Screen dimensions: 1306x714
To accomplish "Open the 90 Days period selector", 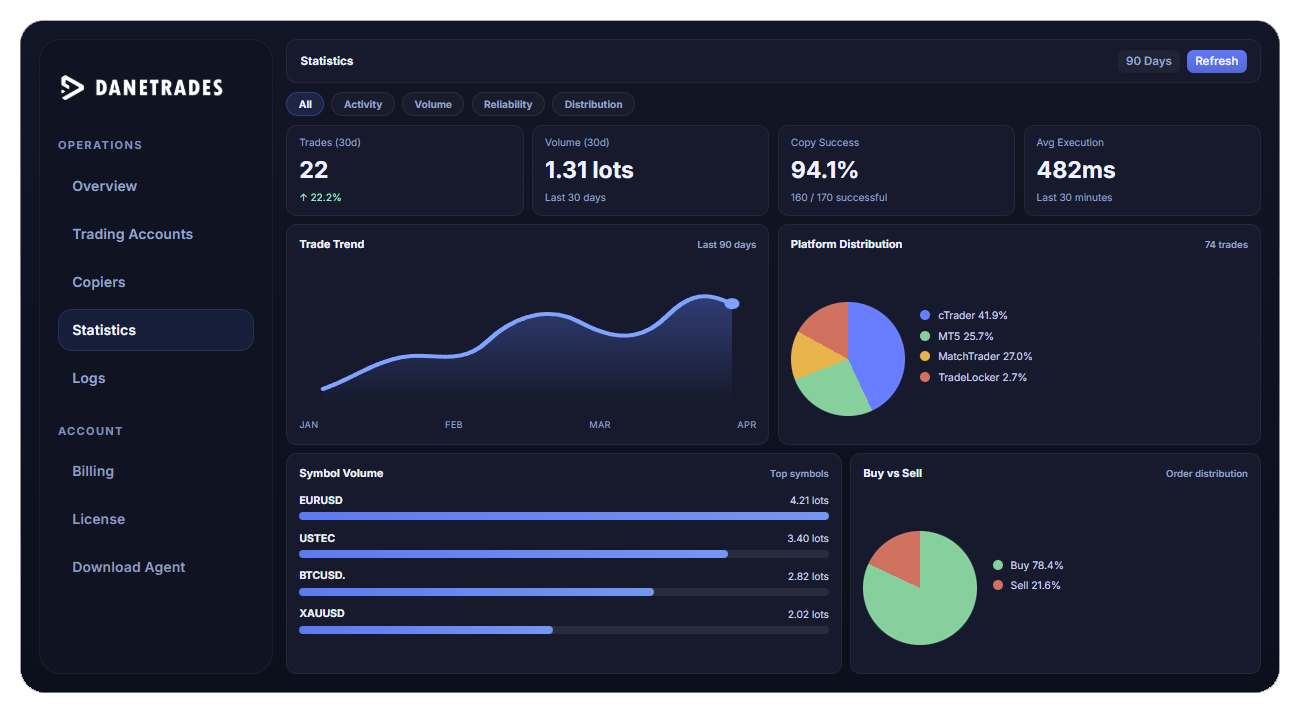I will pyautogui.click(x=1148, y=61).
